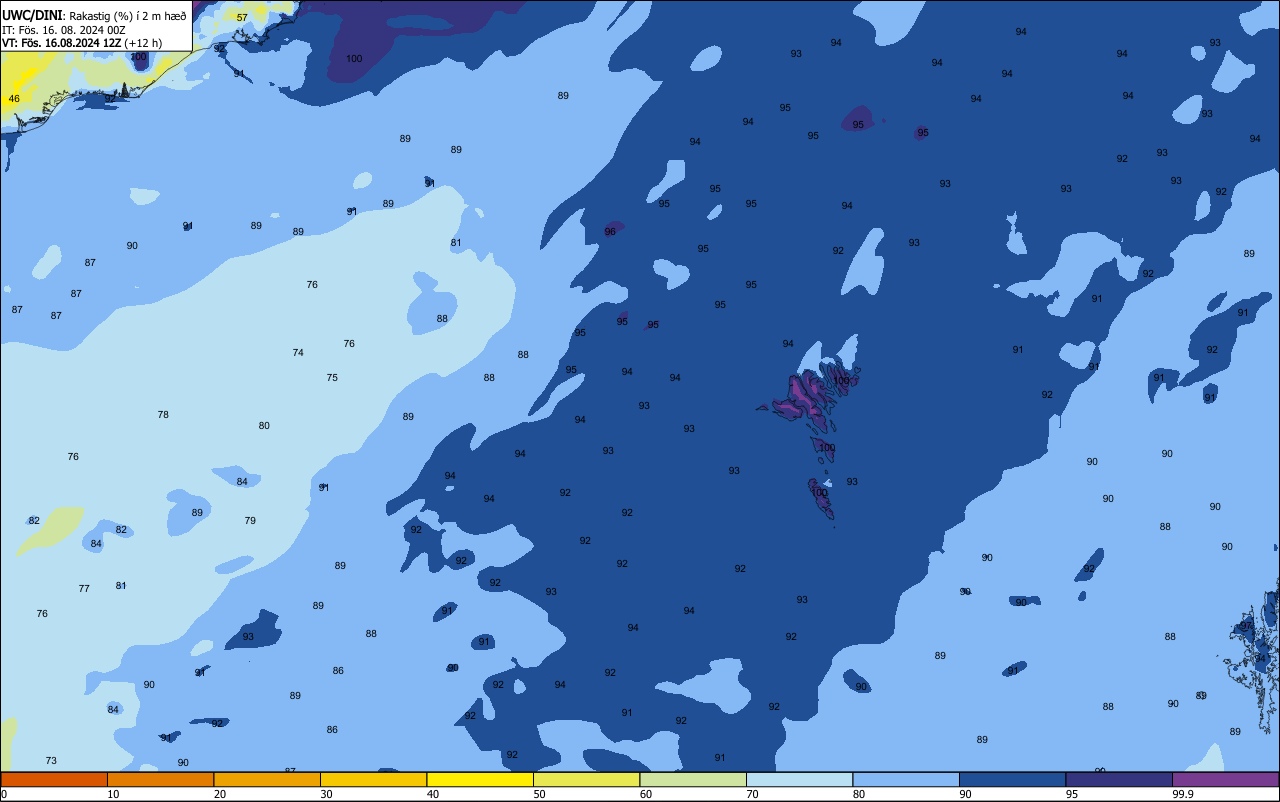Click the 0–10 dark orange legend swatch

(x=54, y=779)
